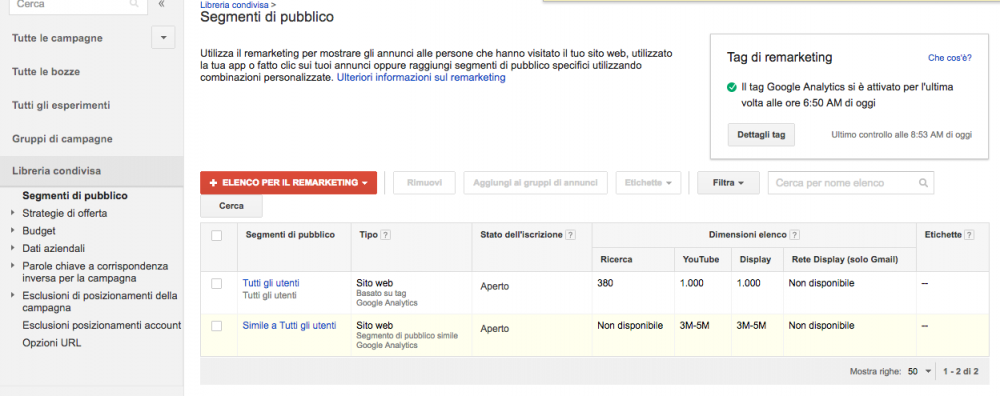Toggle the select-all checkbox in table header
Viewport: 1000px width, 396px height.
(217, 235)
